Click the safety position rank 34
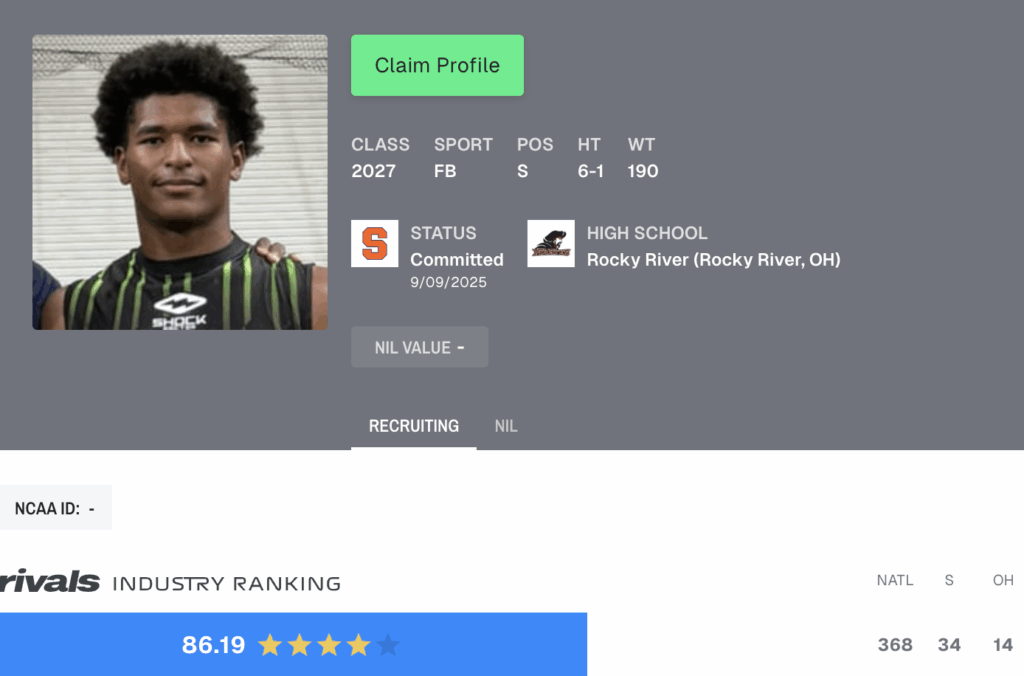Image resolution: width=1024 pixels, height=676 pixels. click(x=950, y=645)
